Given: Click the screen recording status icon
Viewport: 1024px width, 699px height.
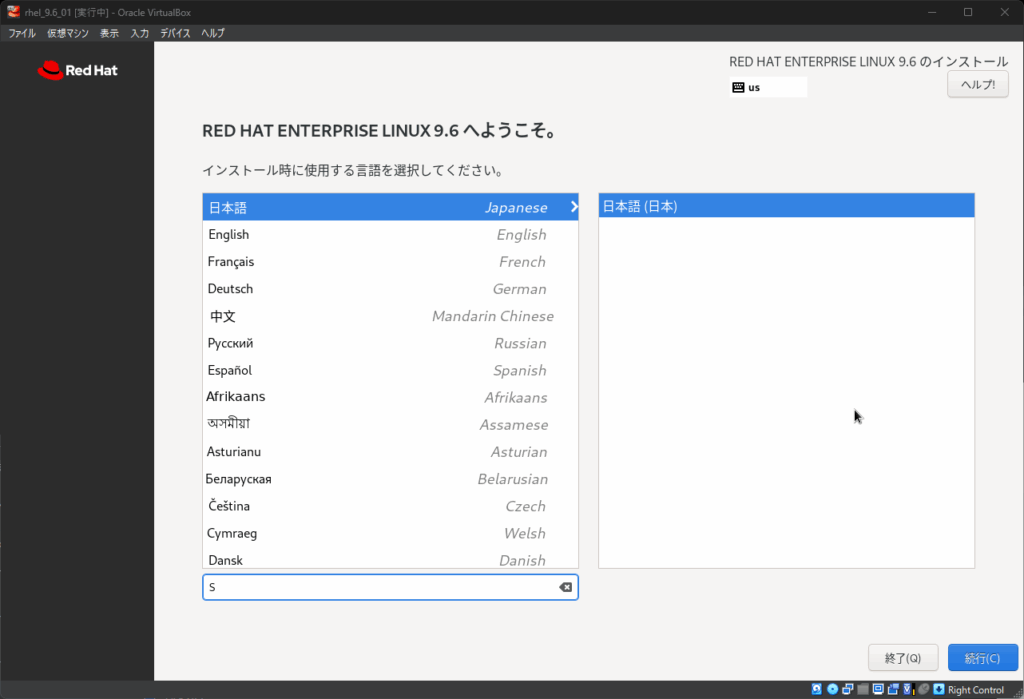Looking at the screenshot, I should (x=893, y=689).
